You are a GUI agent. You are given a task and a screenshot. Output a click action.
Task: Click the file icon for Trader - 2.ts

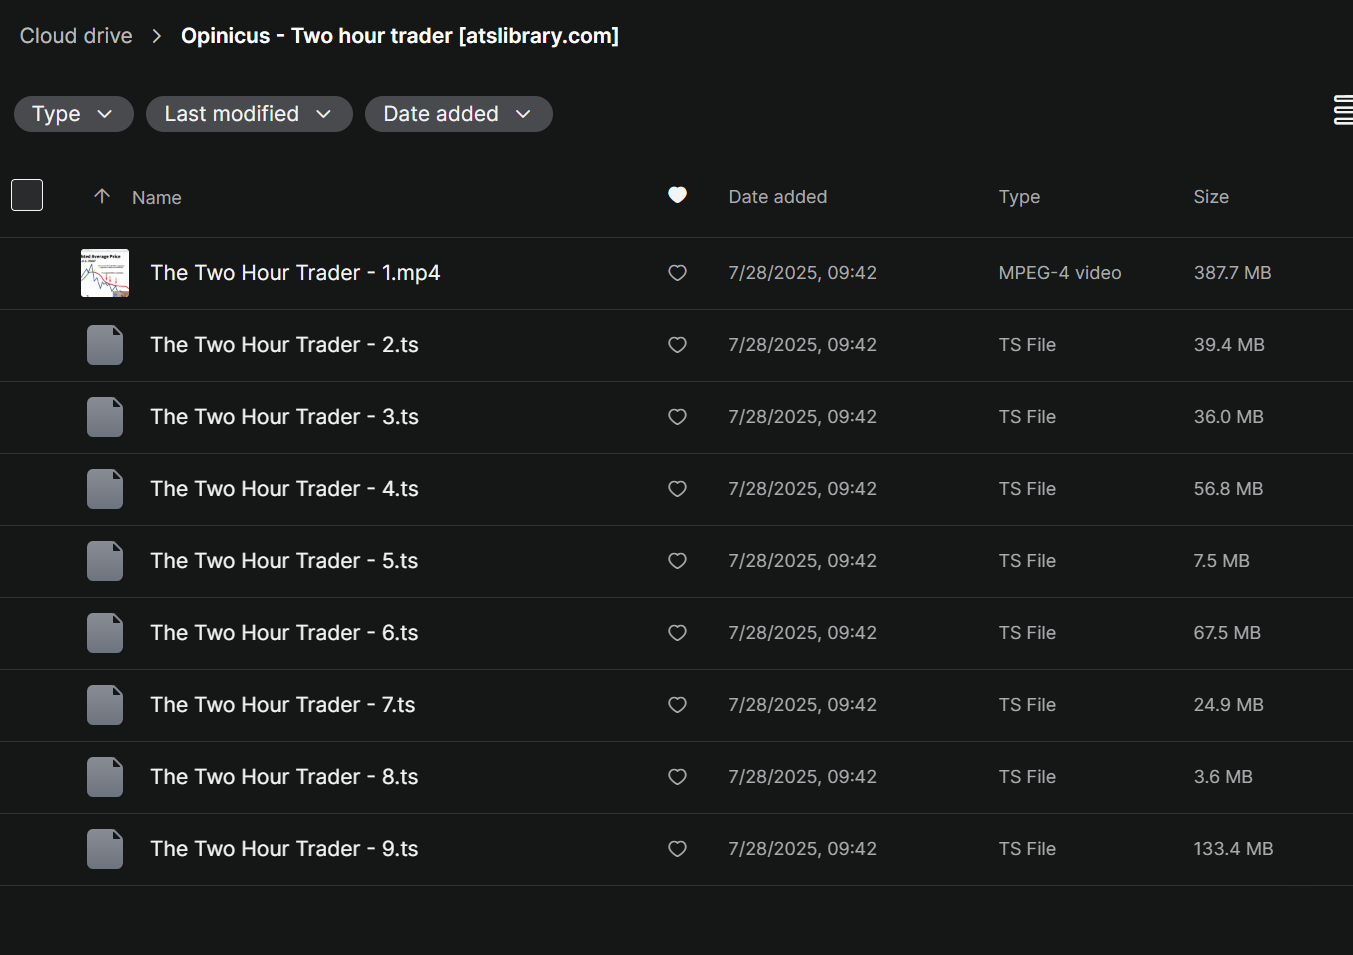[105, 345]
